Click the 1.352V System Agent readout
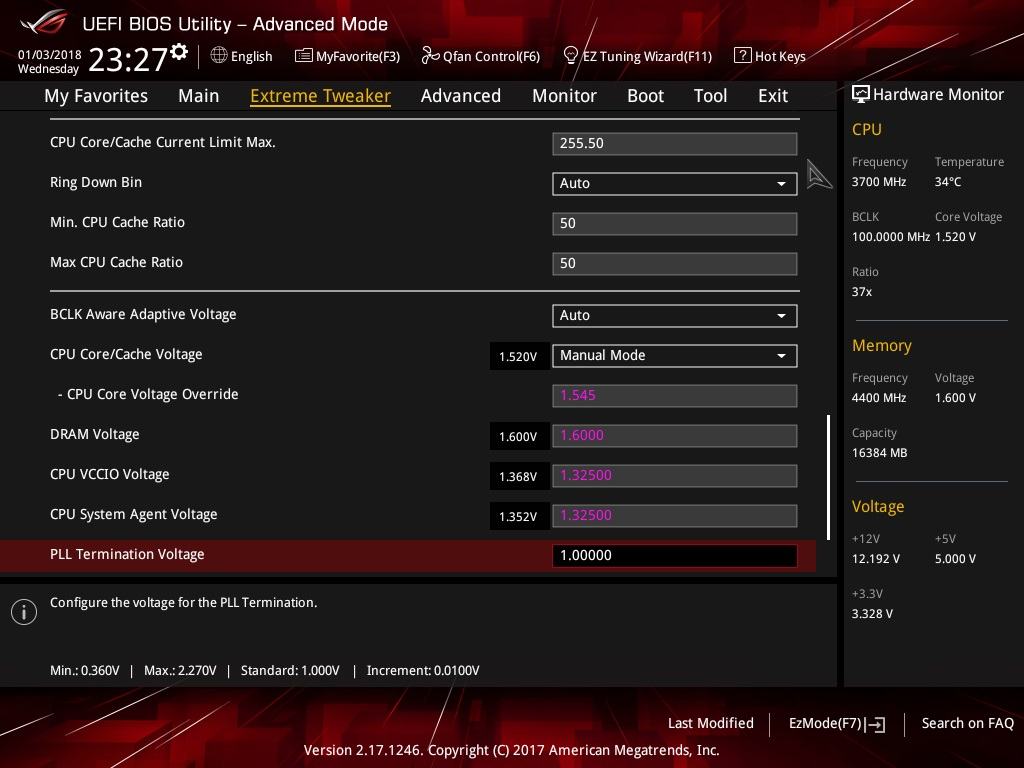 point(519,517)
